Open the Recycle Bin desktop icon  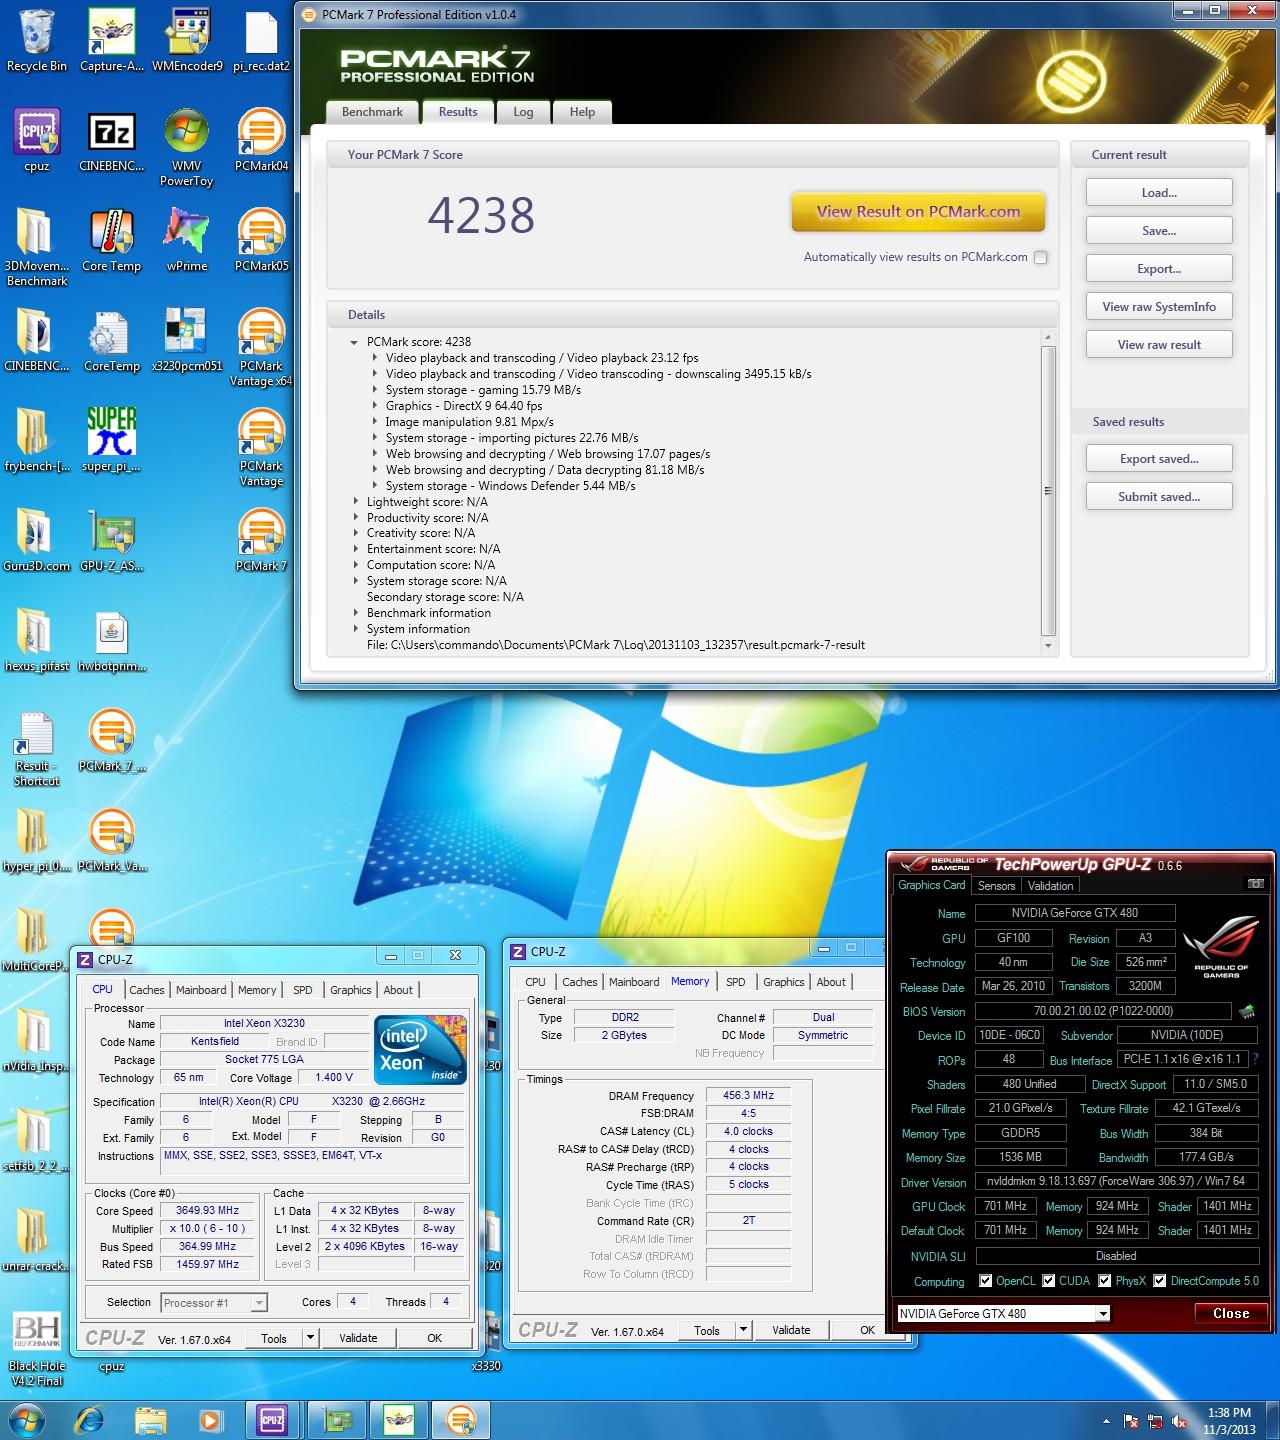37,40
